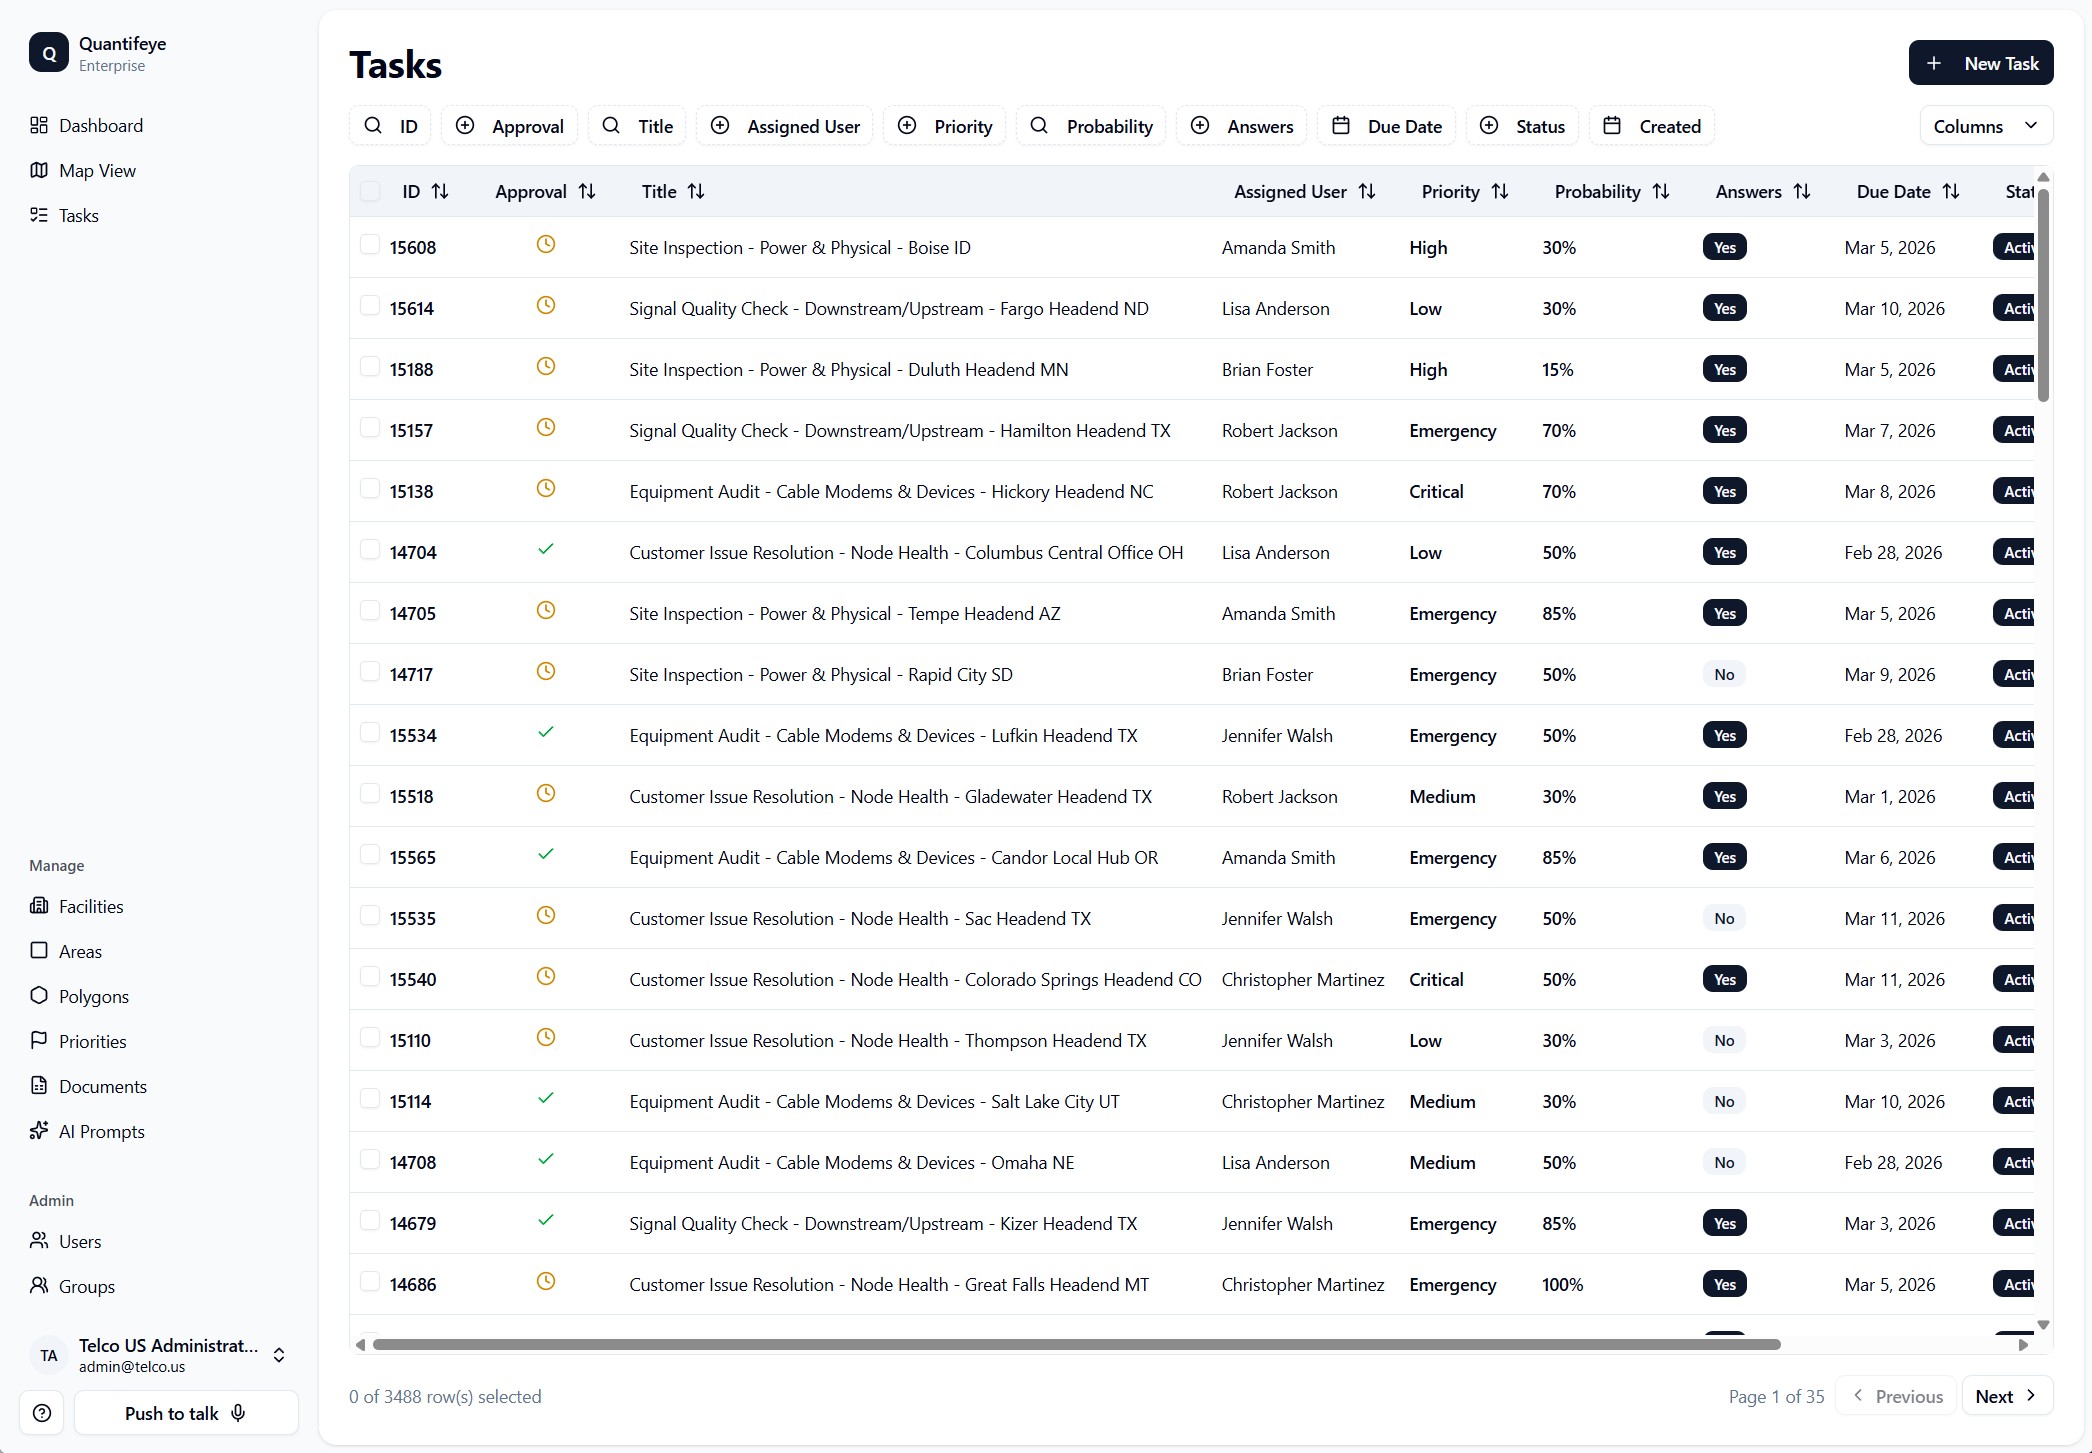This screenshot has width=2092, height=1453.
Task: Sort by Answers column arrows
Action: click(1802, 192)
